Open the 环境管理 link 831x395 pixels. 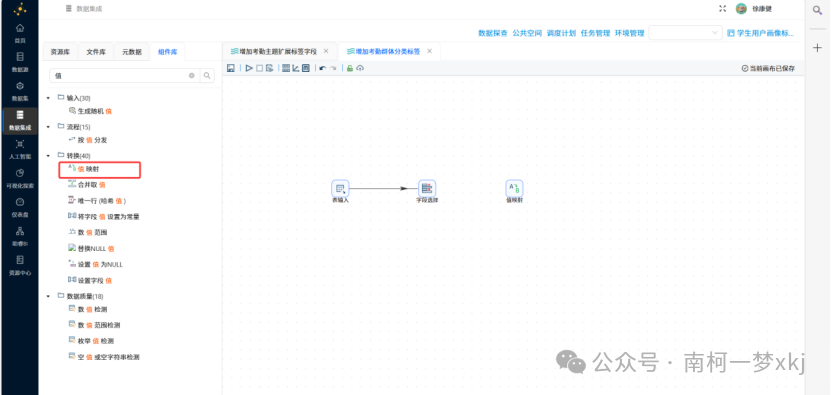pos(630,33)
